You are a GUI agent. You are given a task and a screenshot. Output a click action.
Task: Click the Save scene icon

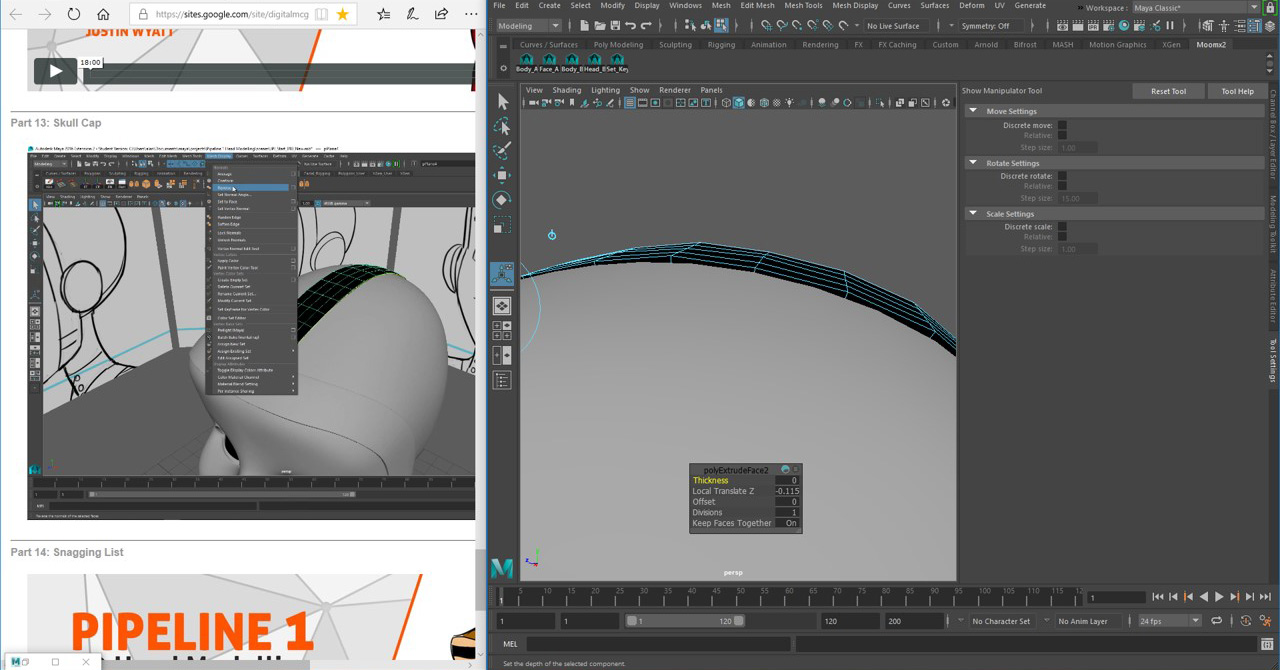pyautogui.click(x=614, y=26)
